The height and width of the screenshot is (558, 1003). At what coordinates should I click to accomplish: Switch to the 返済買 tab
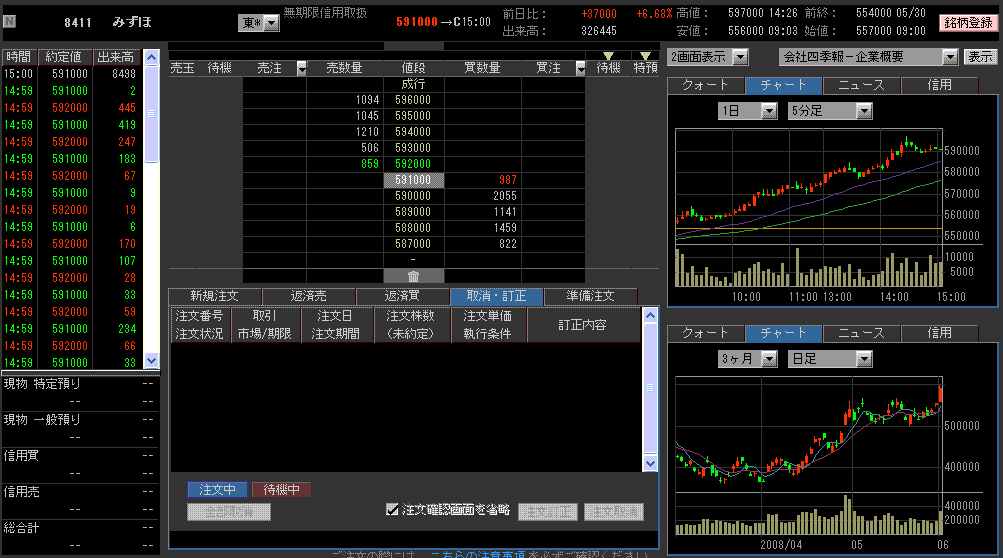(x=402, y=296)
